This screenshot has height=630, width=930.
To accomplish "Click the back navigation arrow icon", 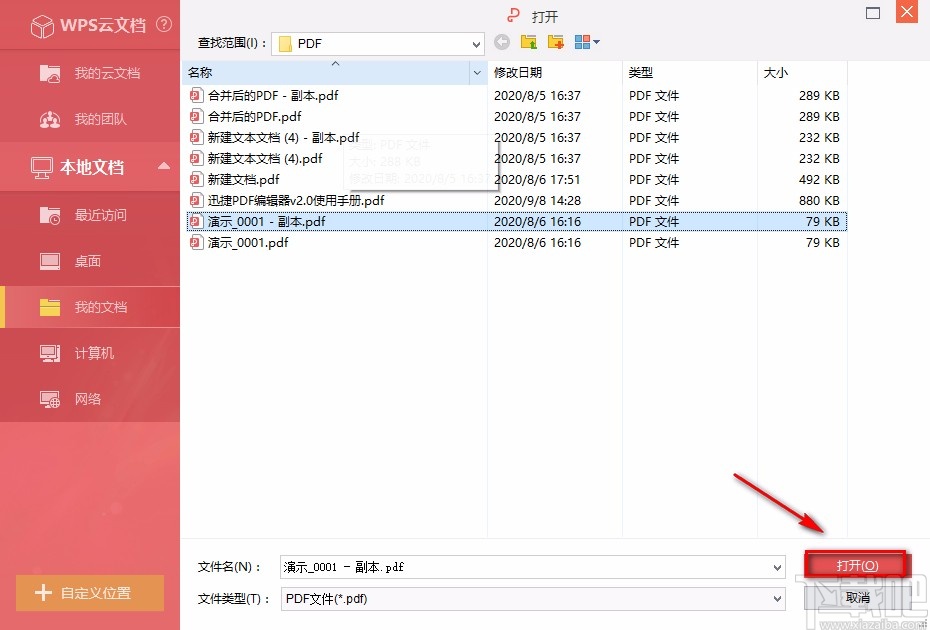I will pos(502,42).
